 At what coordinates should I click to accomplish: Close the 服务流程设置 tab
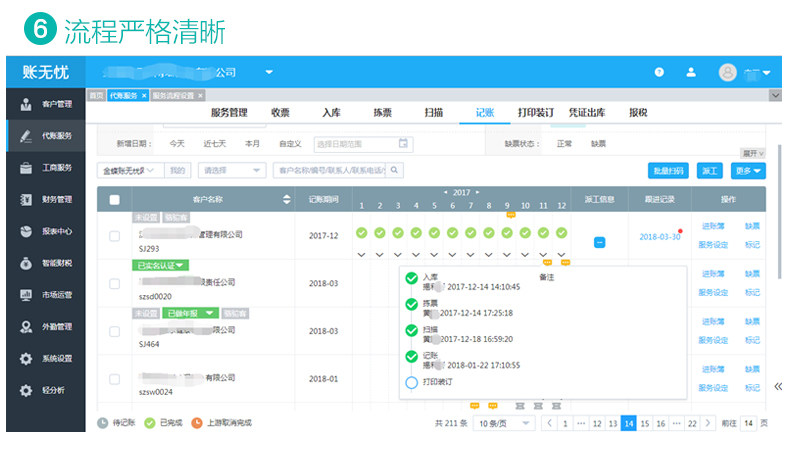click(200, 96)
